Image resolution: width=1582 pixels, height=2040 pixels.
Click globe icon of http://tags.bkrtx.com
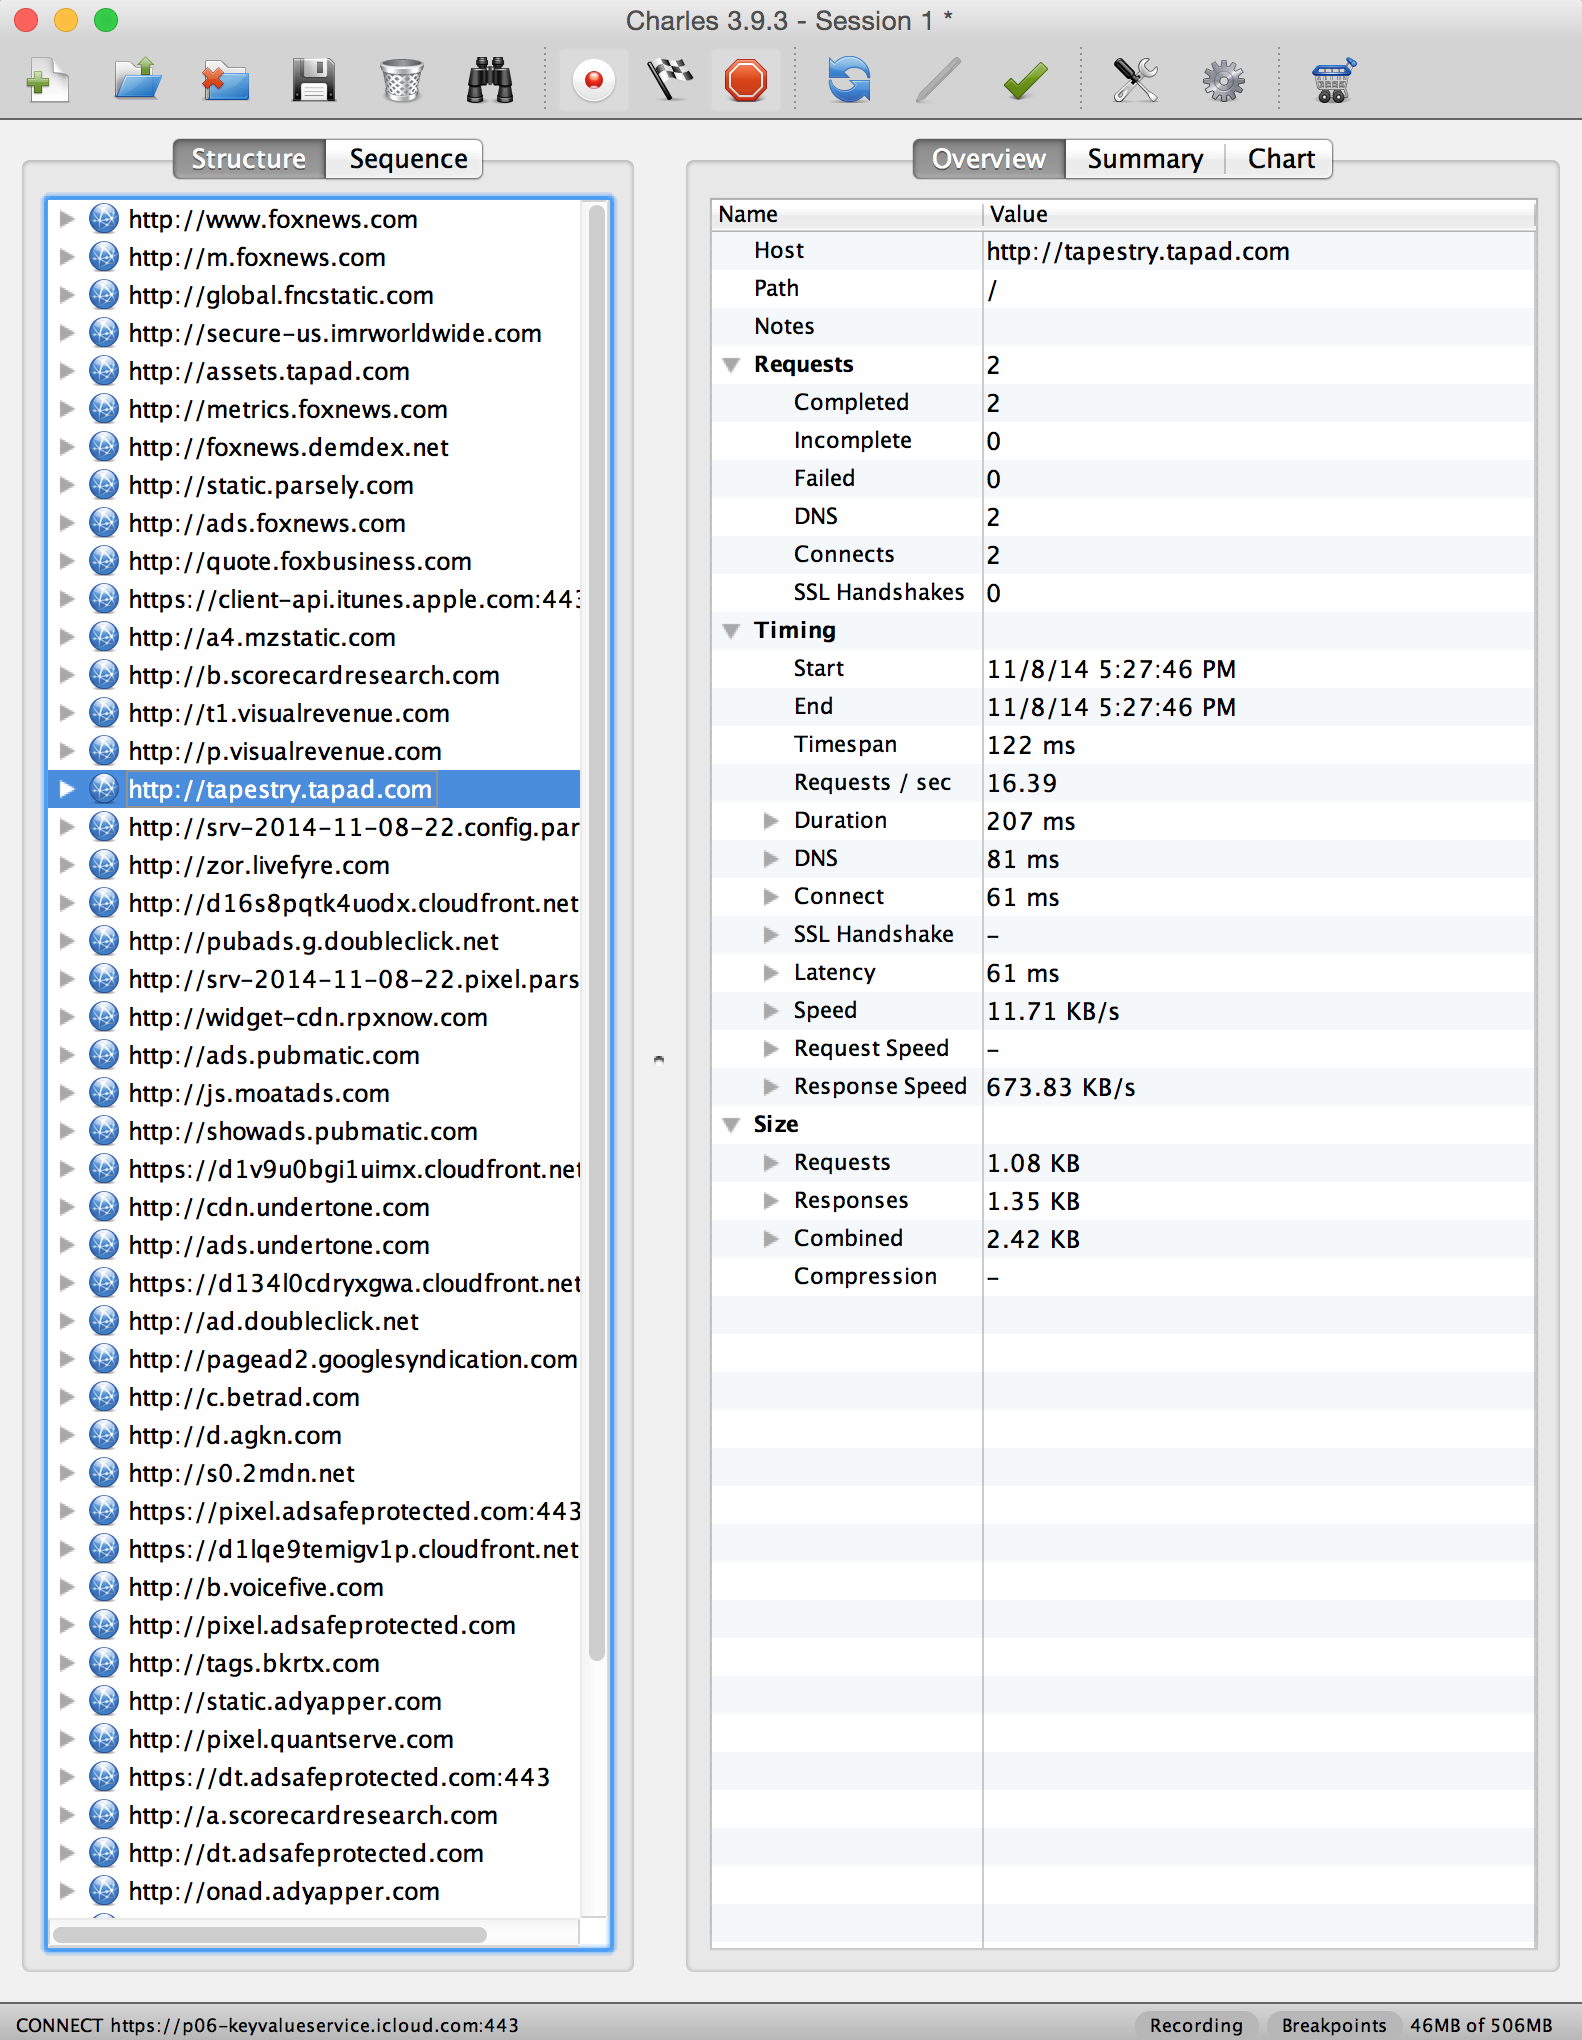click(x=104, y=1663)
